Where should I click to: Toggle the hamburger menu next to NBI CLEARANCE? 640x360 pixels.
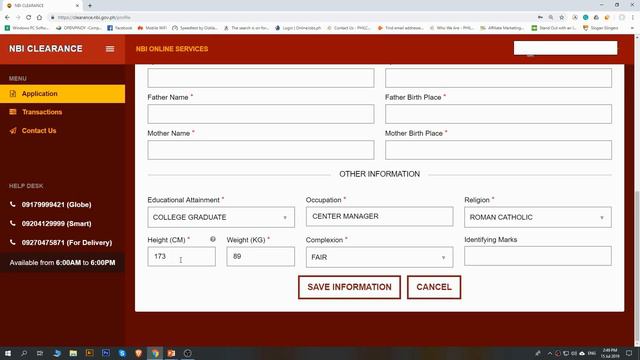[110, 49]
